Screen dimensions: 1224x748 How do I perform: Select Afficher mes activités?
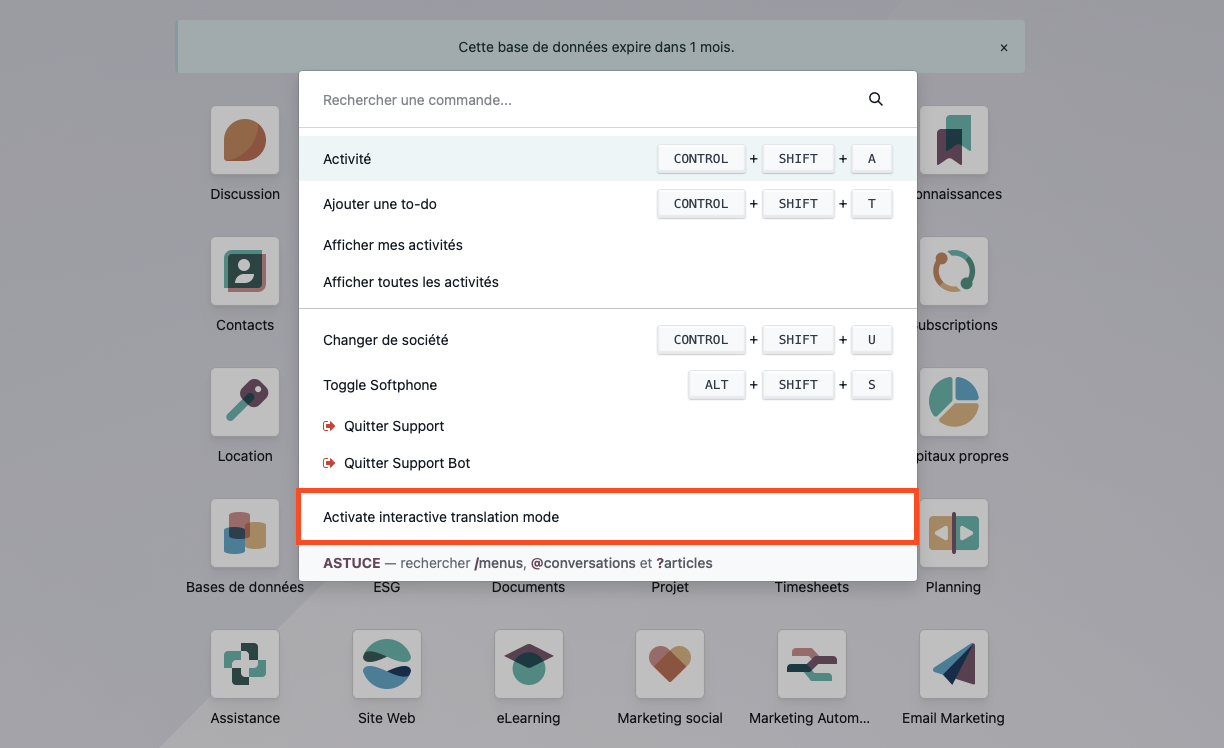pos(608,245)
